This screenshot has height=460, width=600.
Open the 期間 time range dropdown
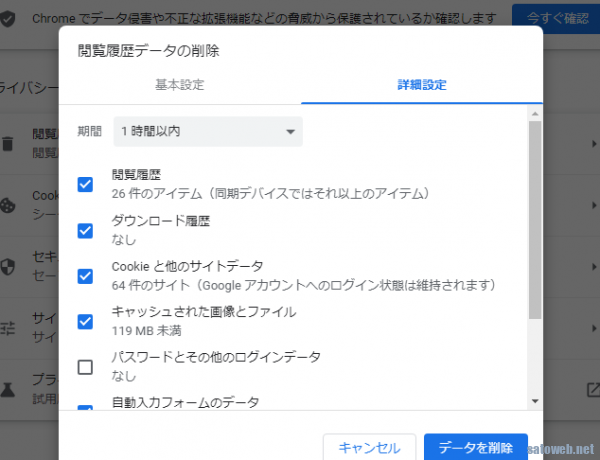208,131
